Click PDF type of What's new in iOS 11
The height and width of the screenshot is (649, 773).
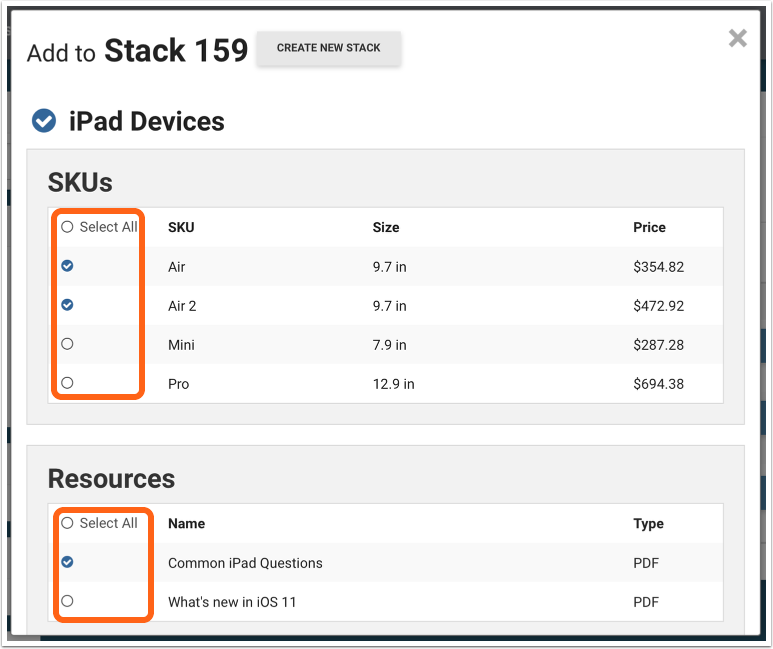[646, 602]
